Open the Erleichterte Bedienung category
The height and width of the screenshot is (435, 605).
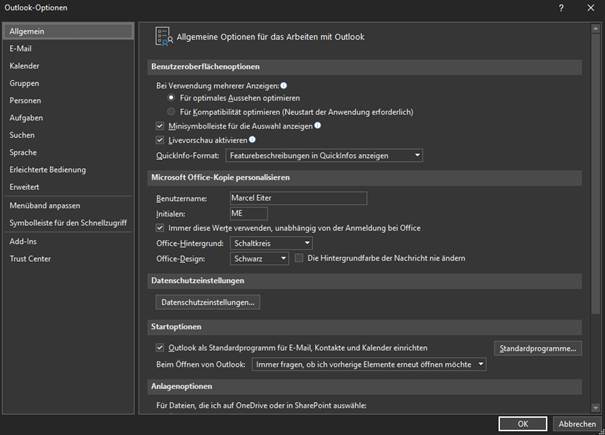[x=68, y=170]
